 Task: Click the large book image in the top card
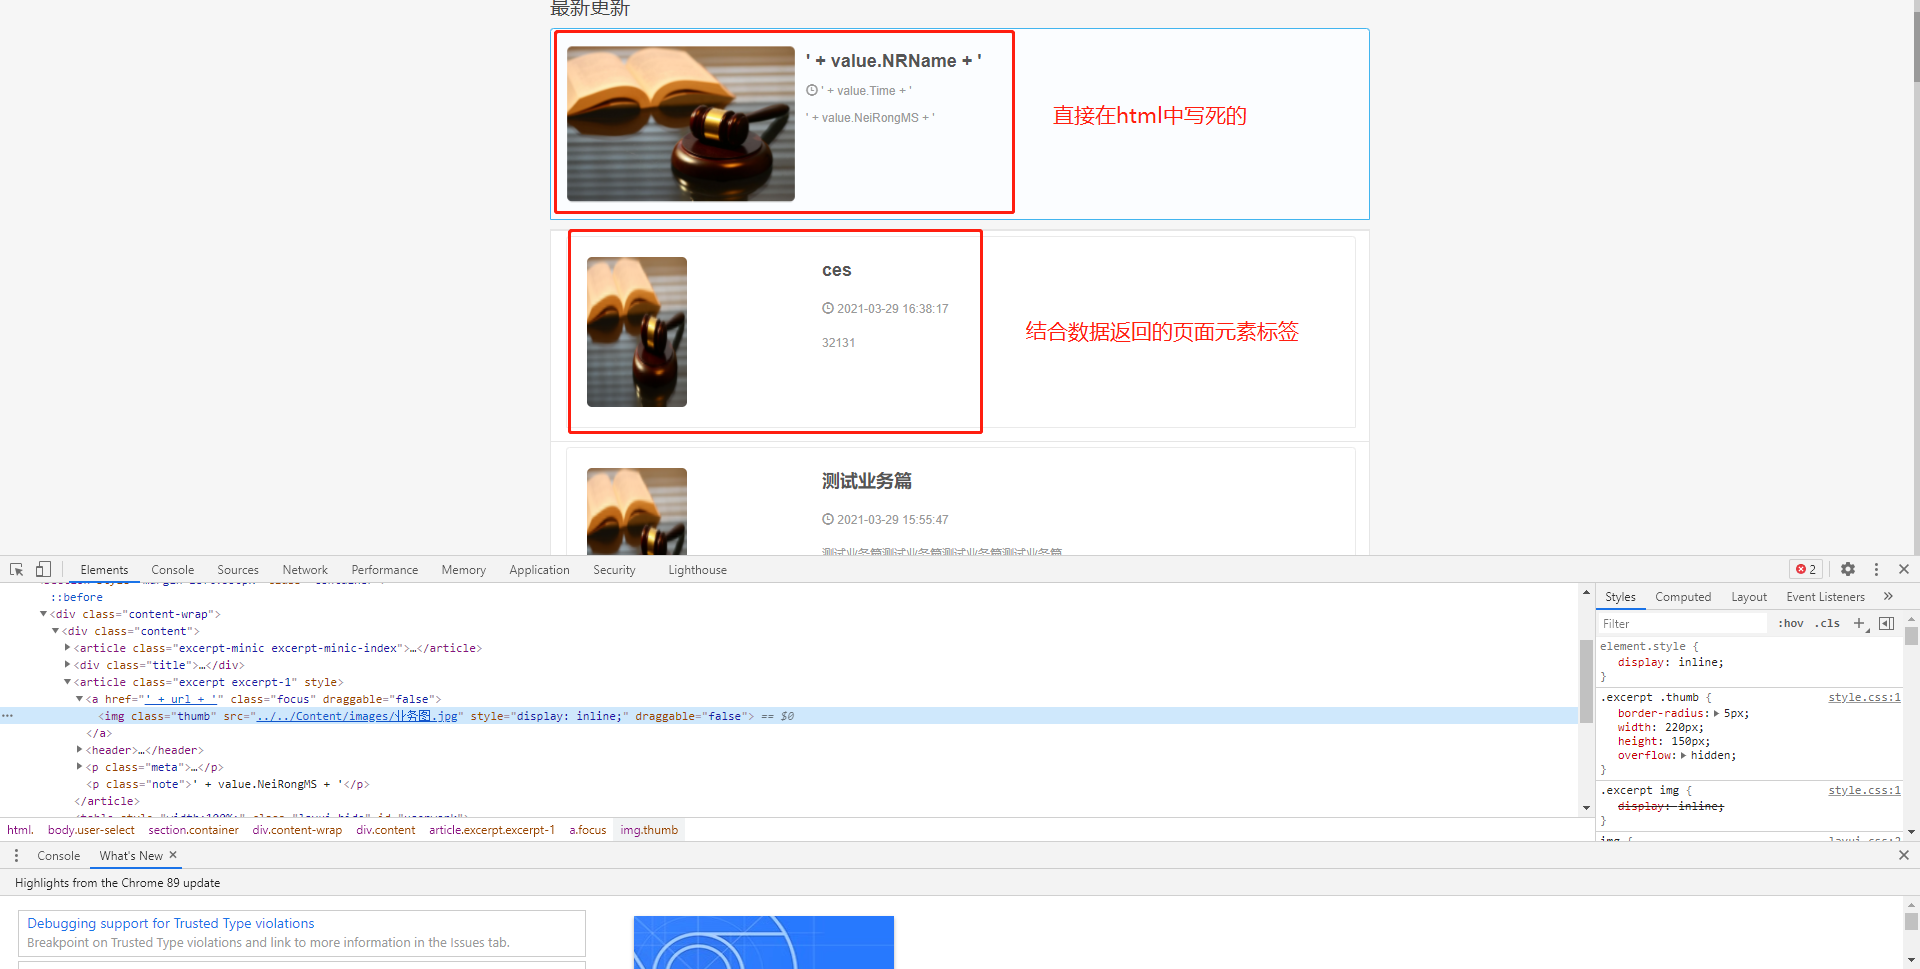click(x=680, y=123)
